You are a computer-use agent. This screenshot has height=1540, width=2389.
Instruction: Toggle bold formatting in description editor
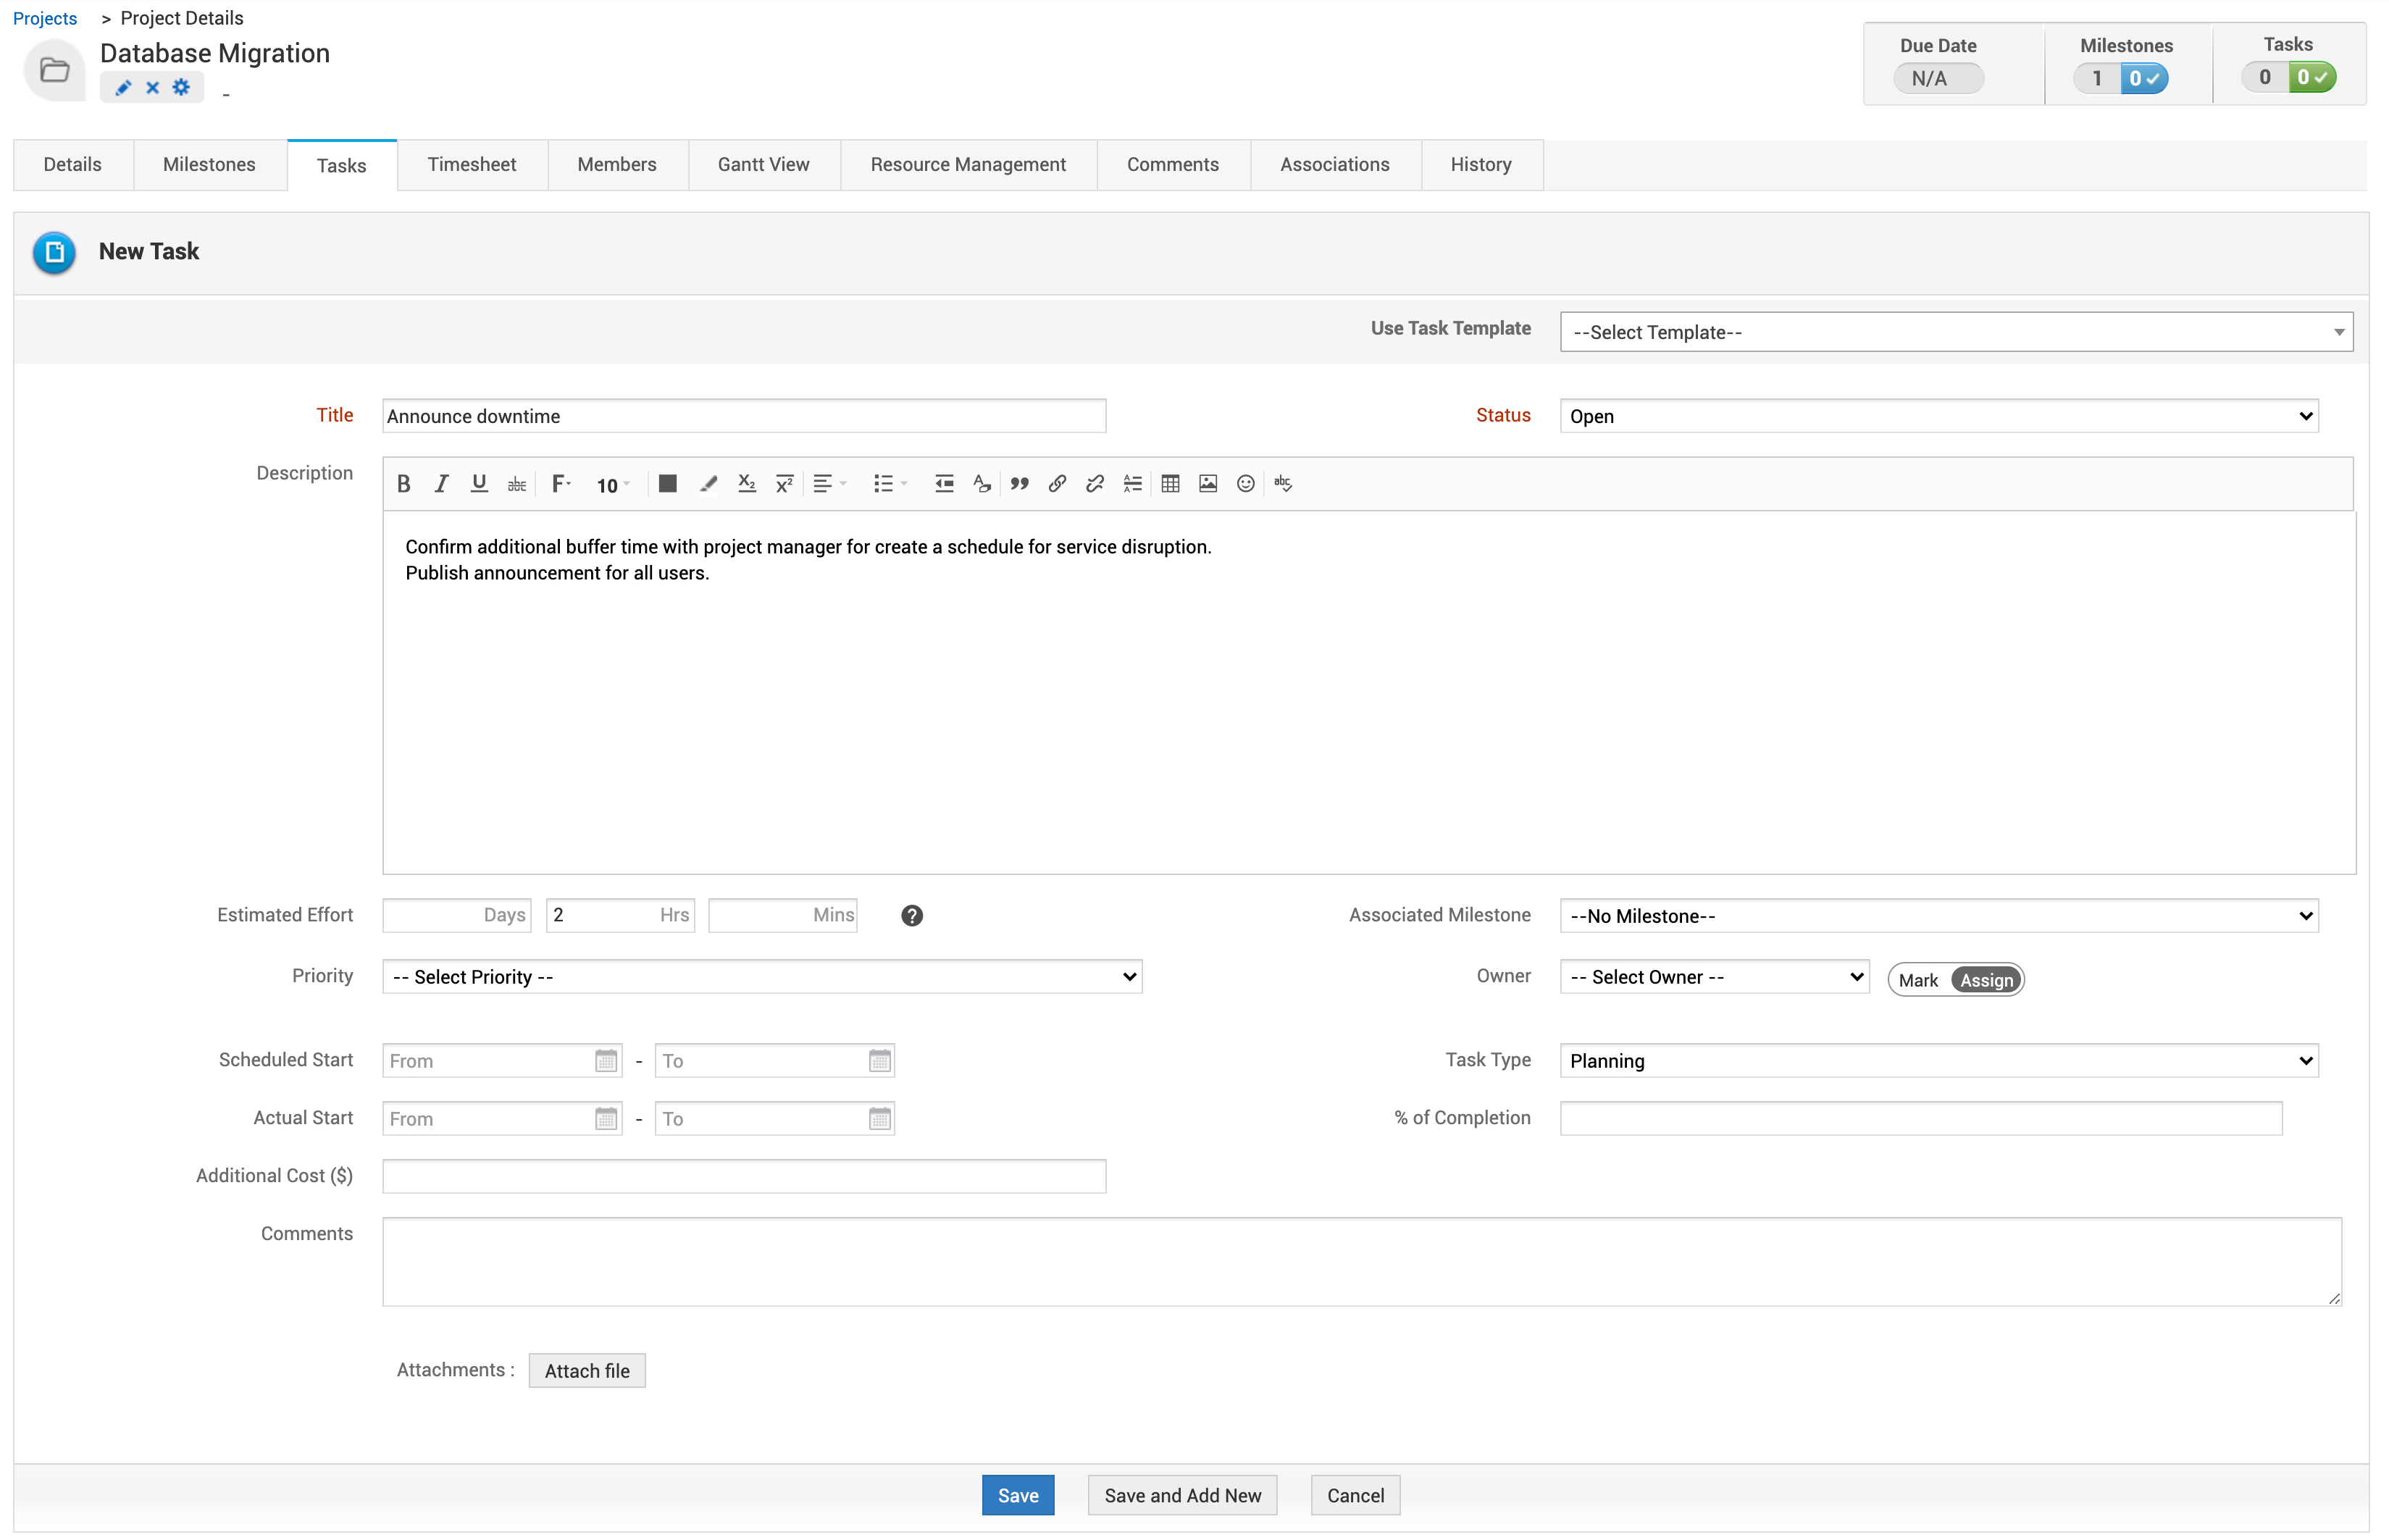(x=403, y=484)
